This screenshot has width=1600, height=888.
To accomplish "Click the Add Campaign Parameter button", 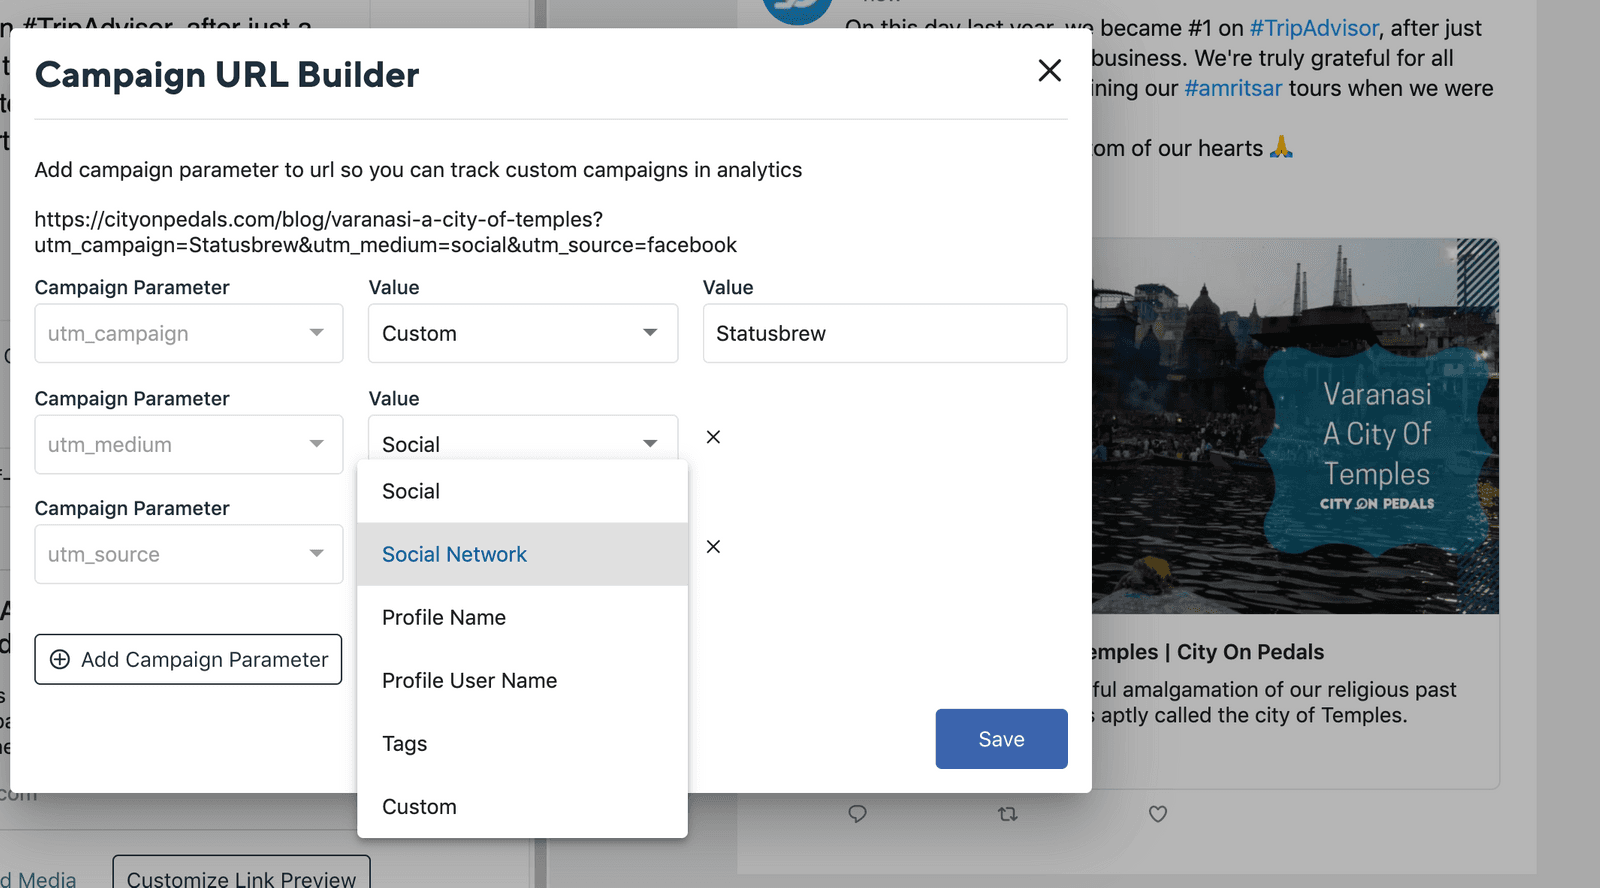I will (188, 660).
